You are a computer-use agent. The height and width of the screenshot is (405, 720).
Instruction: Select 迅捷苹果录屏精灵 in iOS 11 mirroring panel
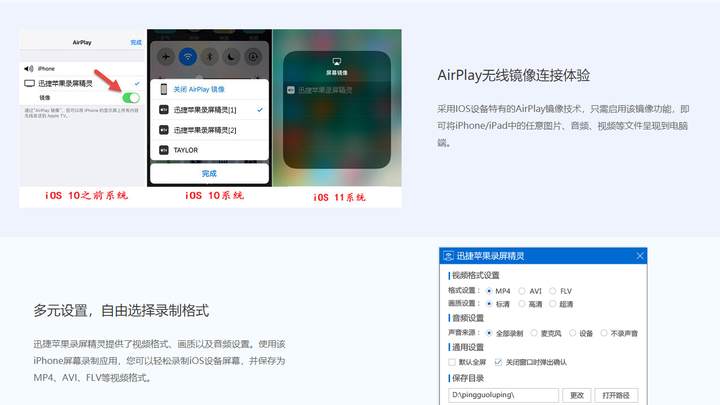click(337, 90)
